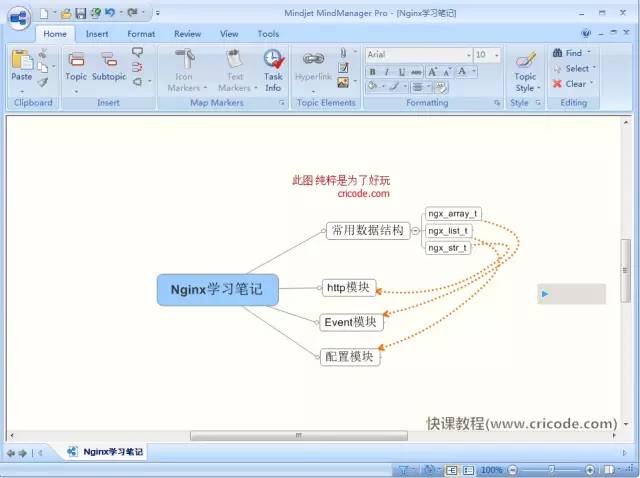Viewport: 640px width, 478px height.
Task: Open the MindManager application button
Action: click(19, 18)
